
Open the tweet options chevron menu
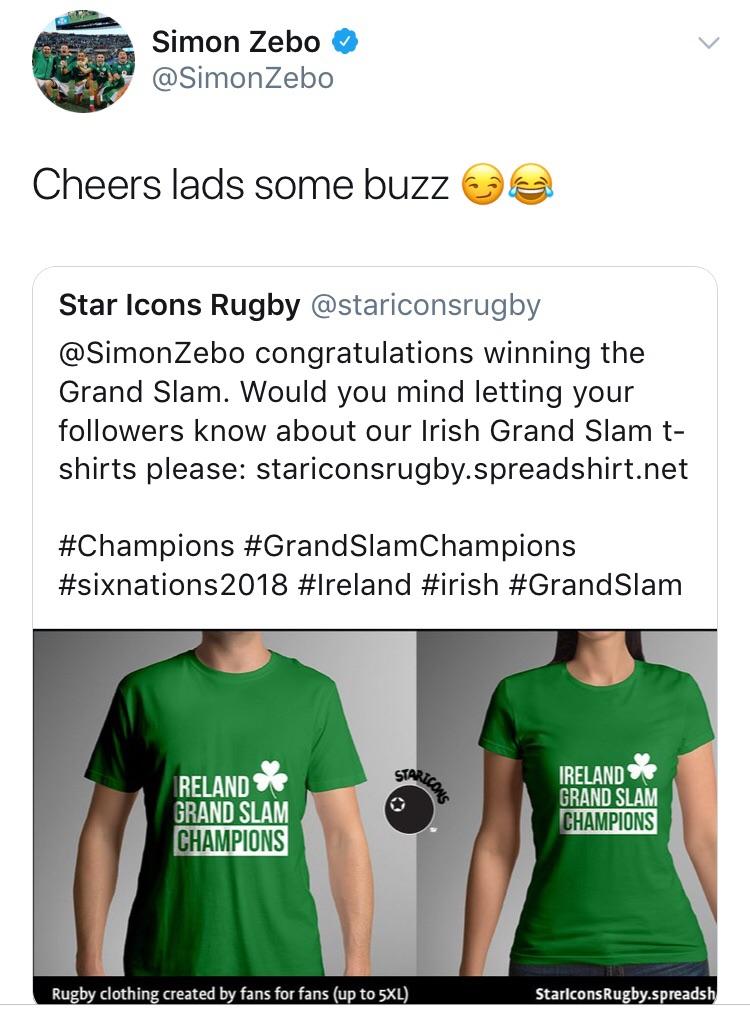click(708, 43)
